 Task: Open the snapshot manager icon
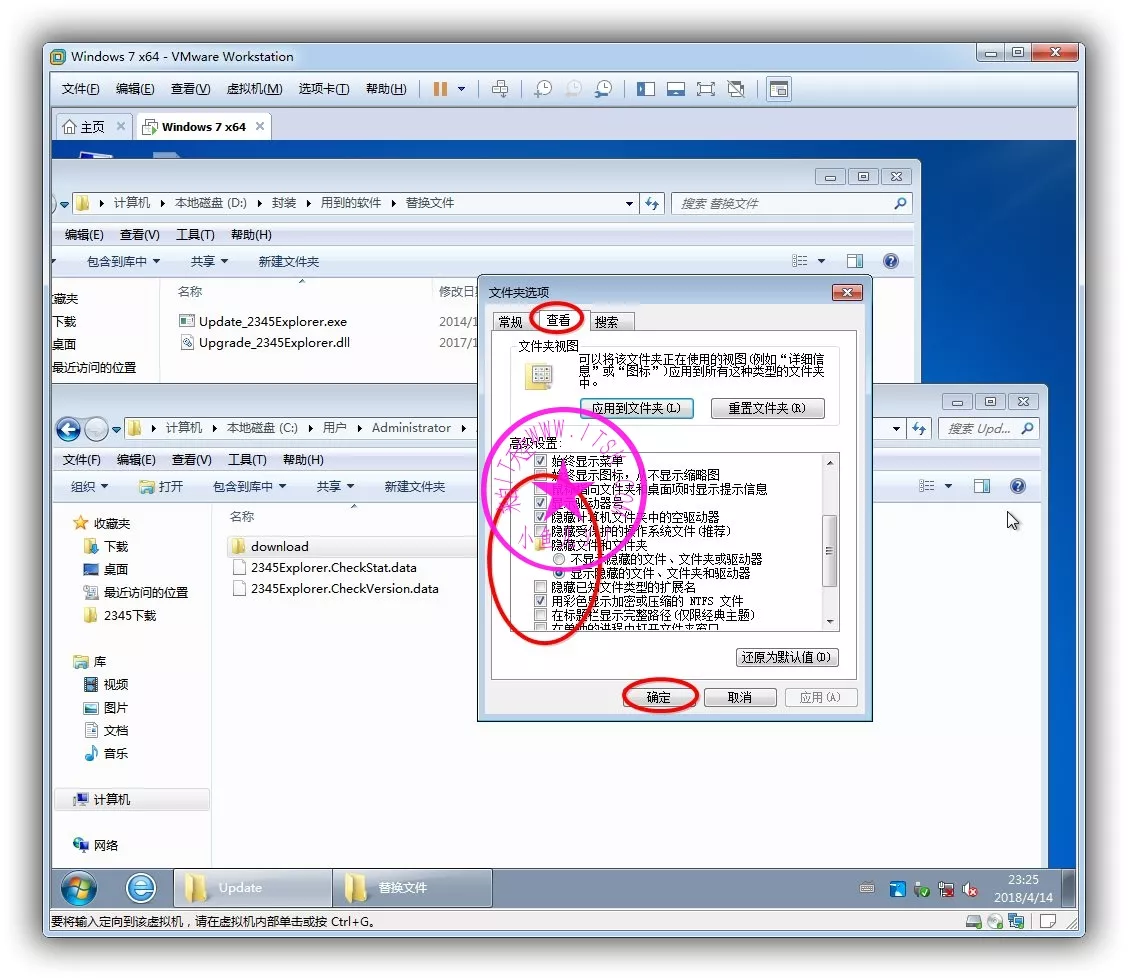[604, 89]
